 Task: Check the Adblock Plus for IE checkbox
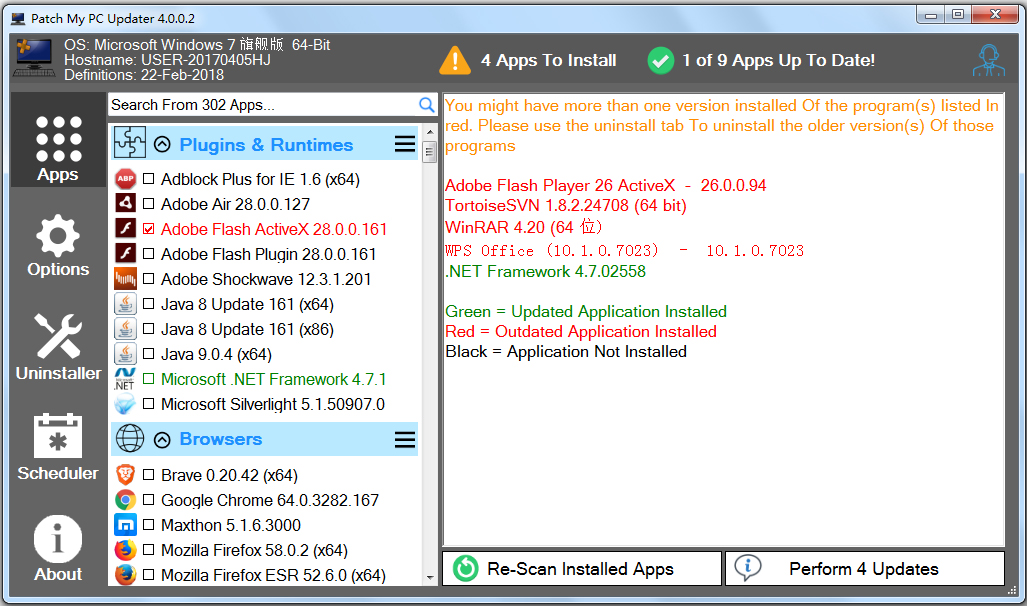[149, 179]
